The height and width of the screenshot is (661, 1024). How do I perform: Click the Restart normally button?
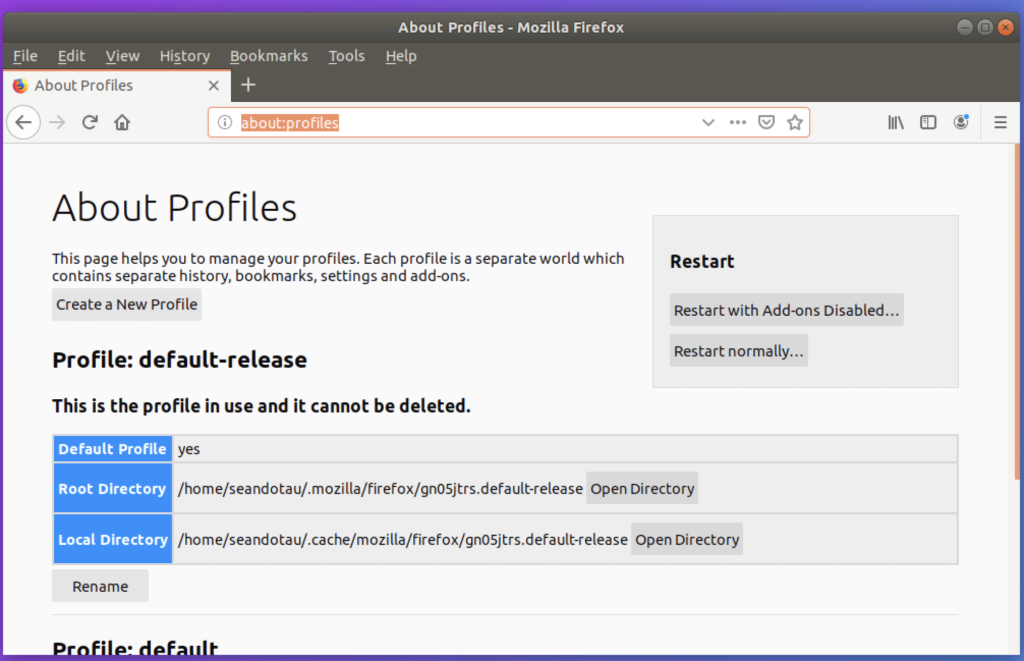pos(739,351)
